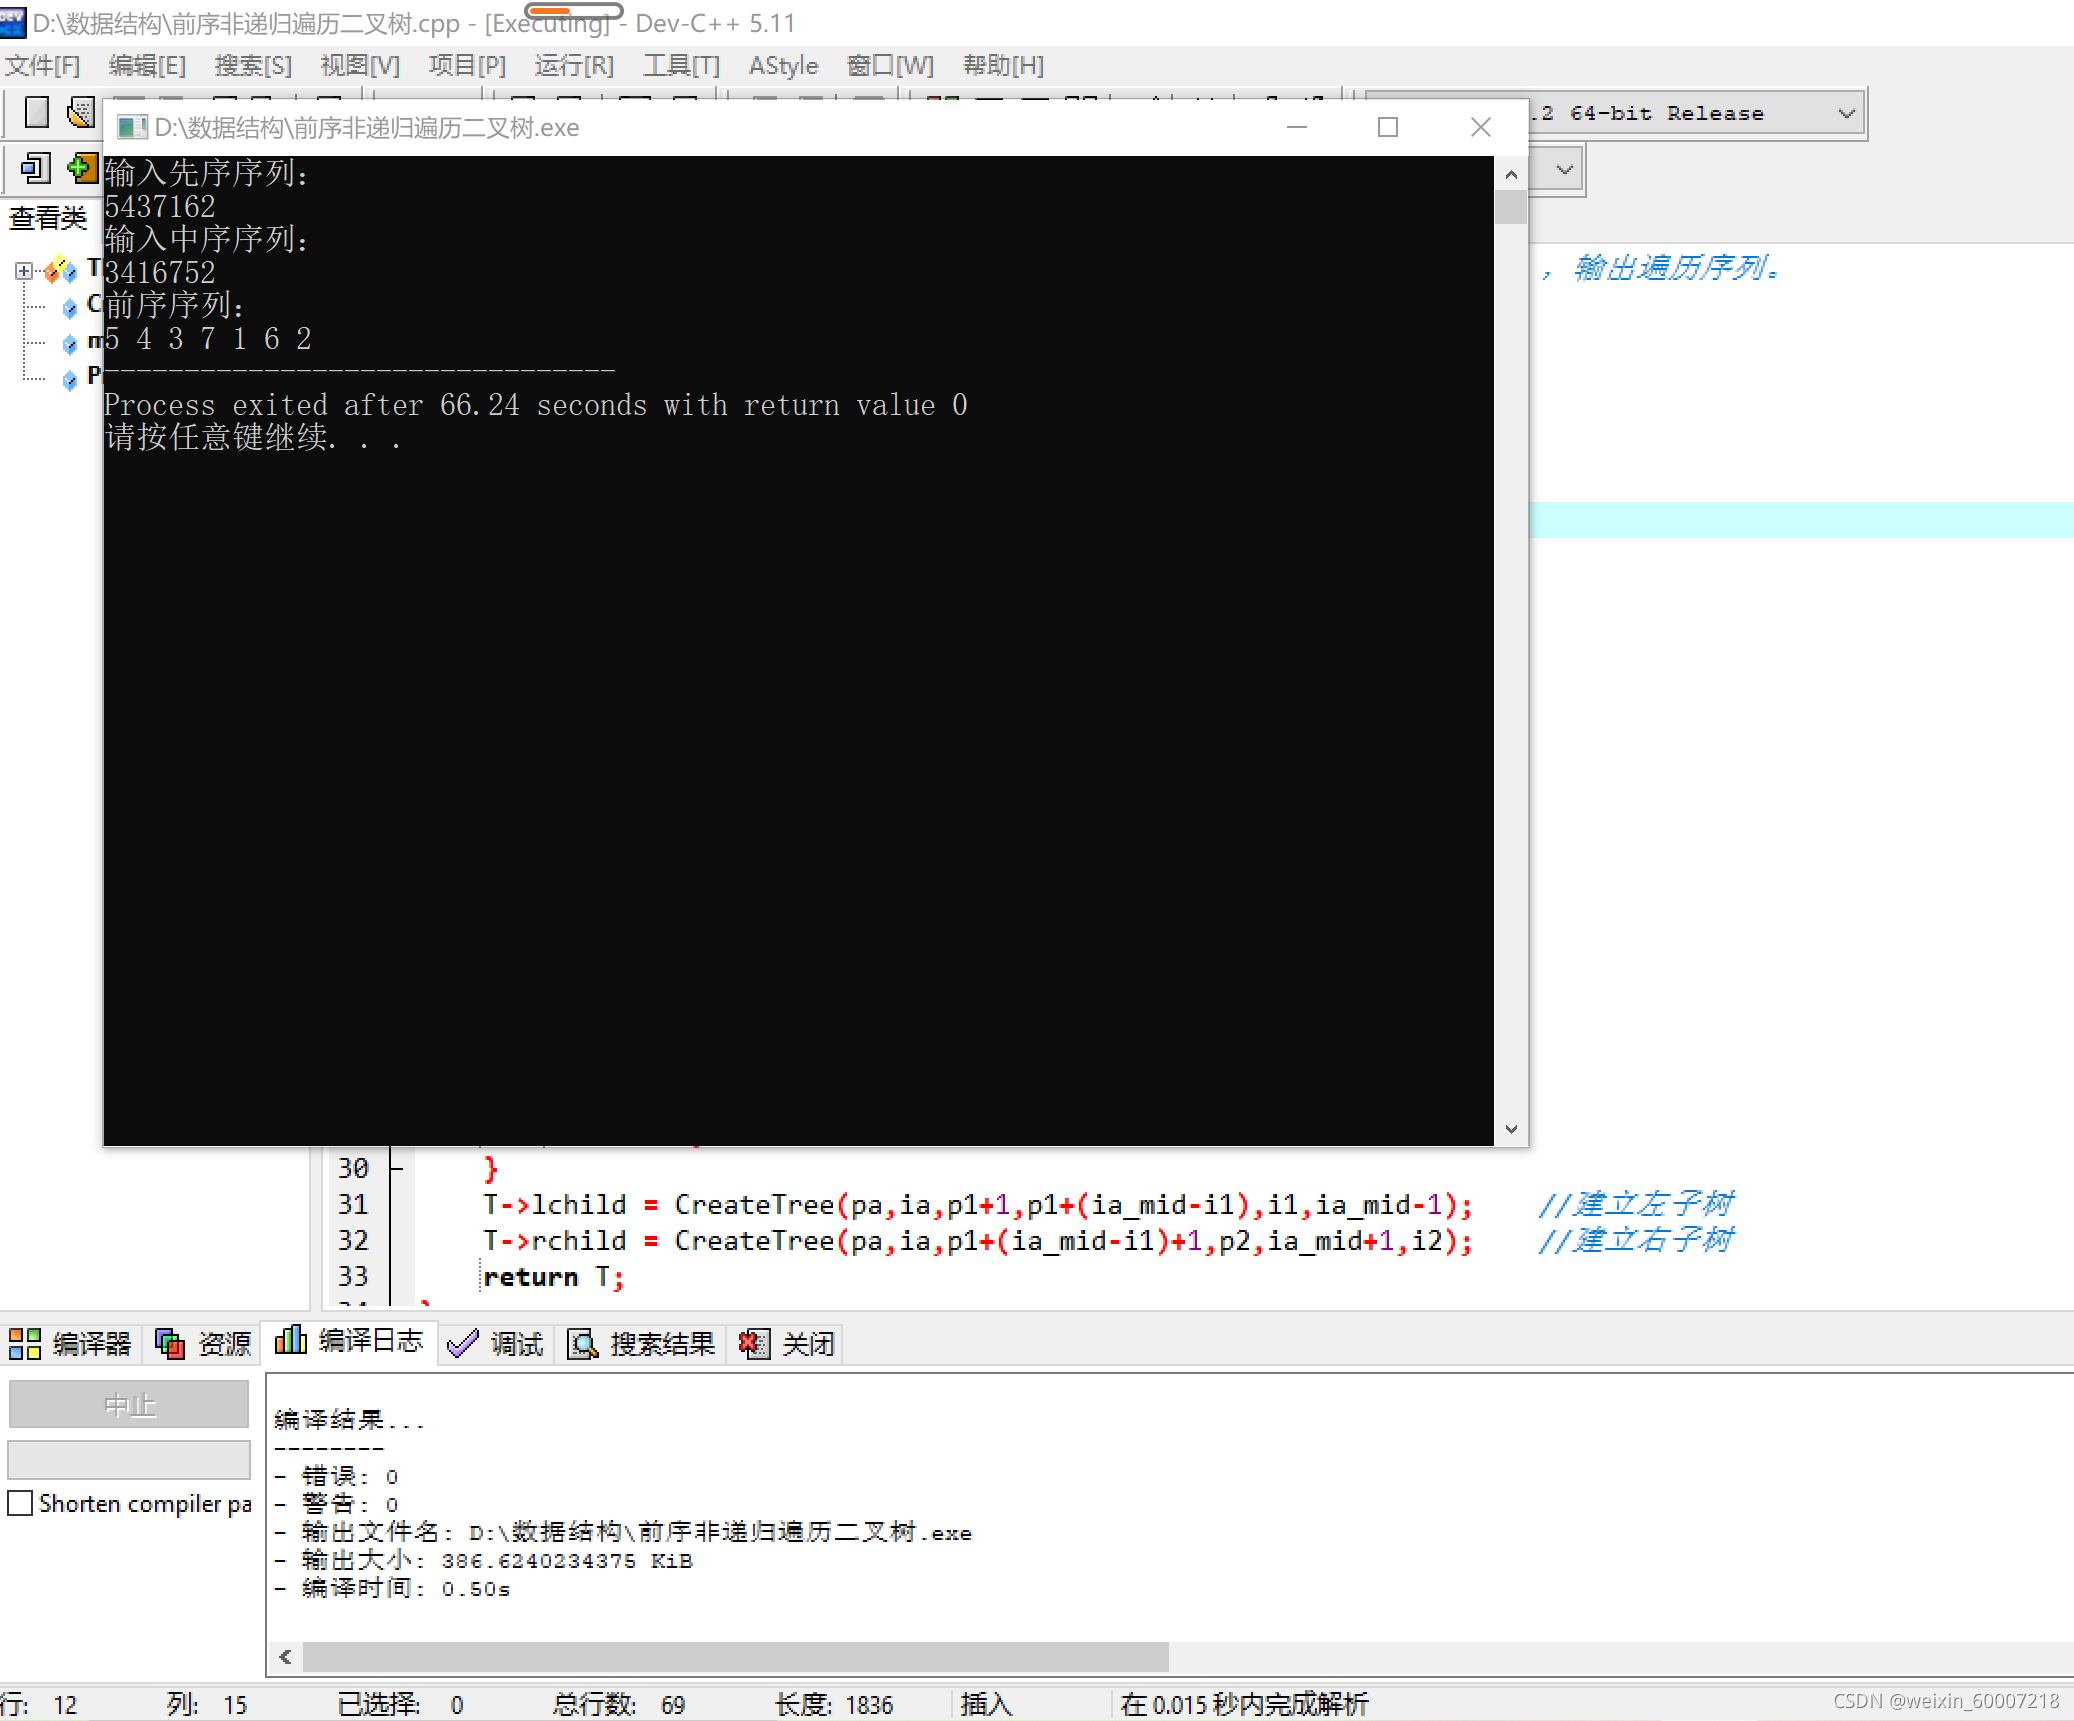The image size is (2074, 1721).
Task: Open the AStyle menu
Action: click(x=783, y=66)
